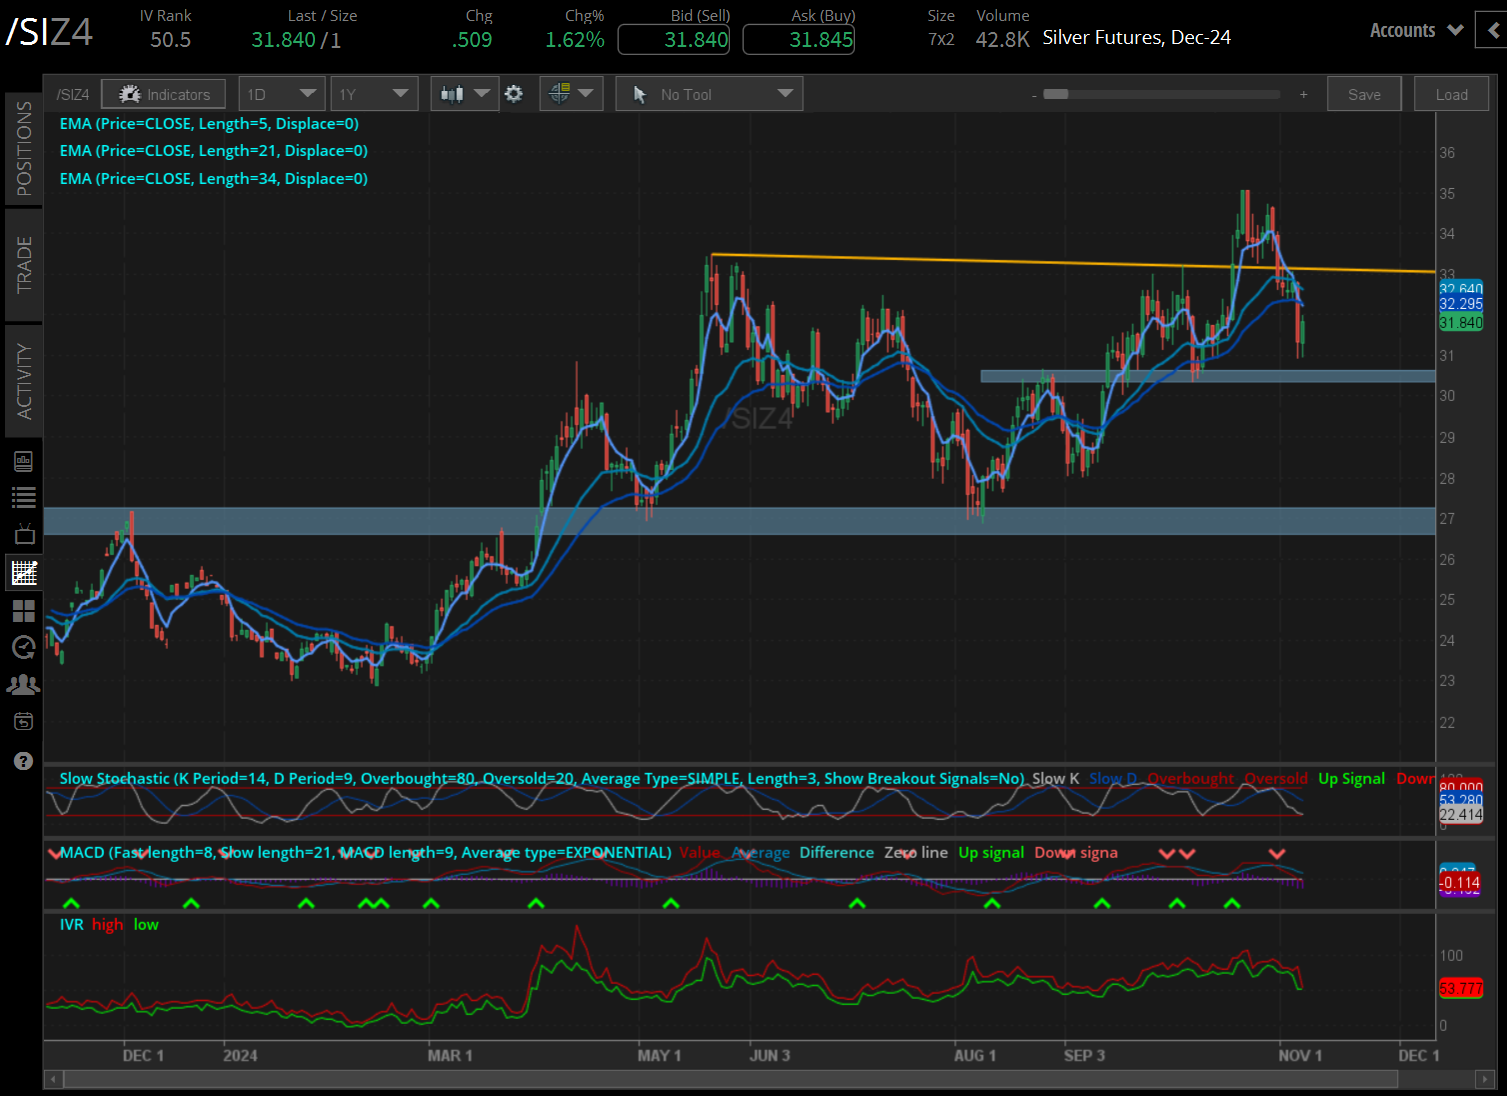Open the 1Y time range dropdown
Screen dimensions: 1507x1096
point(374,94)
